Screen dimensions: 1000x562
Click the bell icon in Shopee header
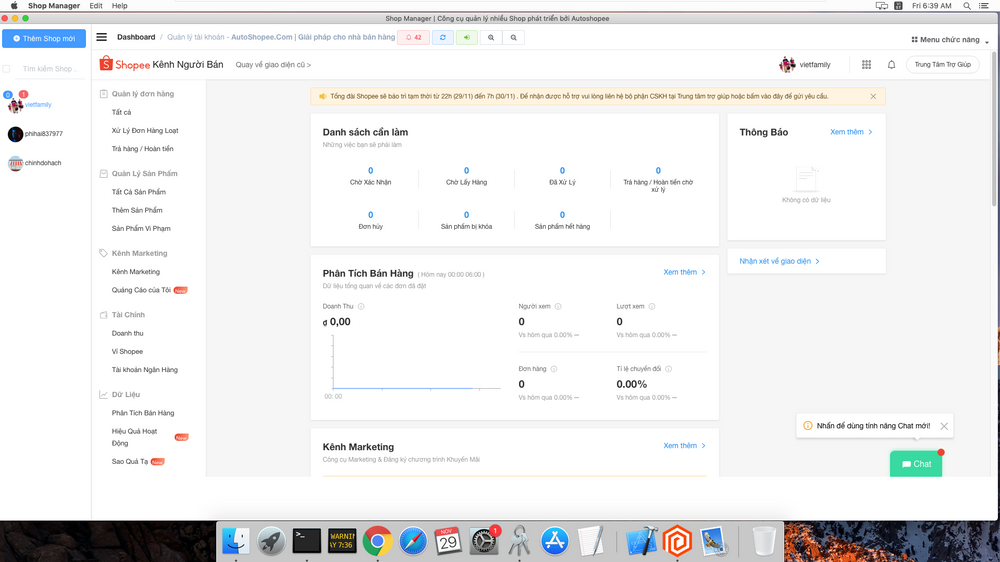click(x=891, y=65)
